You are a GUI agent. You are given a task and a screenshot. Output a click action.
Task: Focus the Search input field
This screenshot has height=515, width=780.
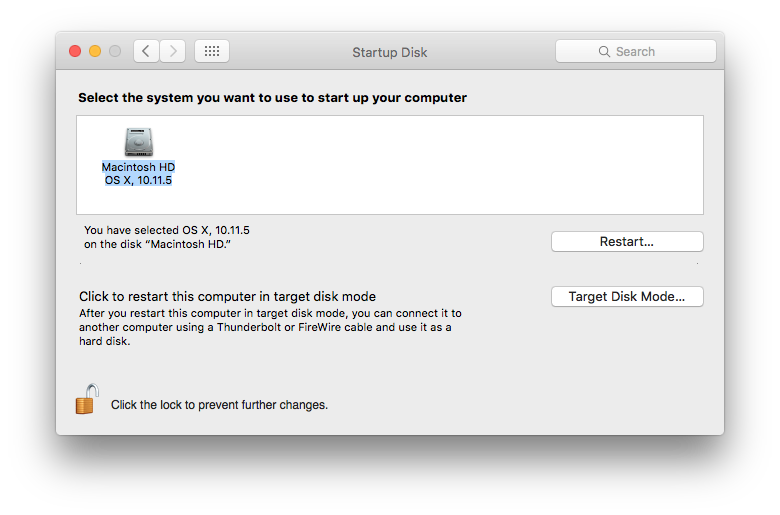pyautogui.click(x=636, y=51)
